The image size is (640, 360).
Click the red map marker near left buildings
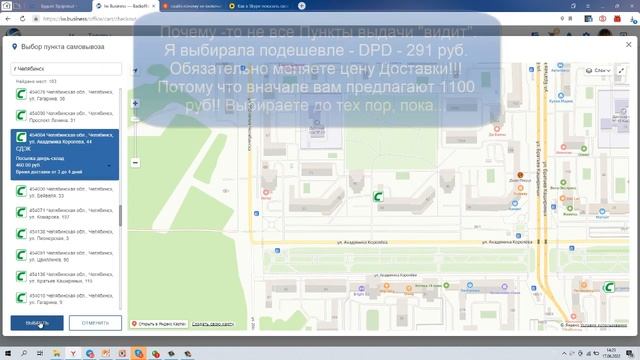click(x=266, y=193)
